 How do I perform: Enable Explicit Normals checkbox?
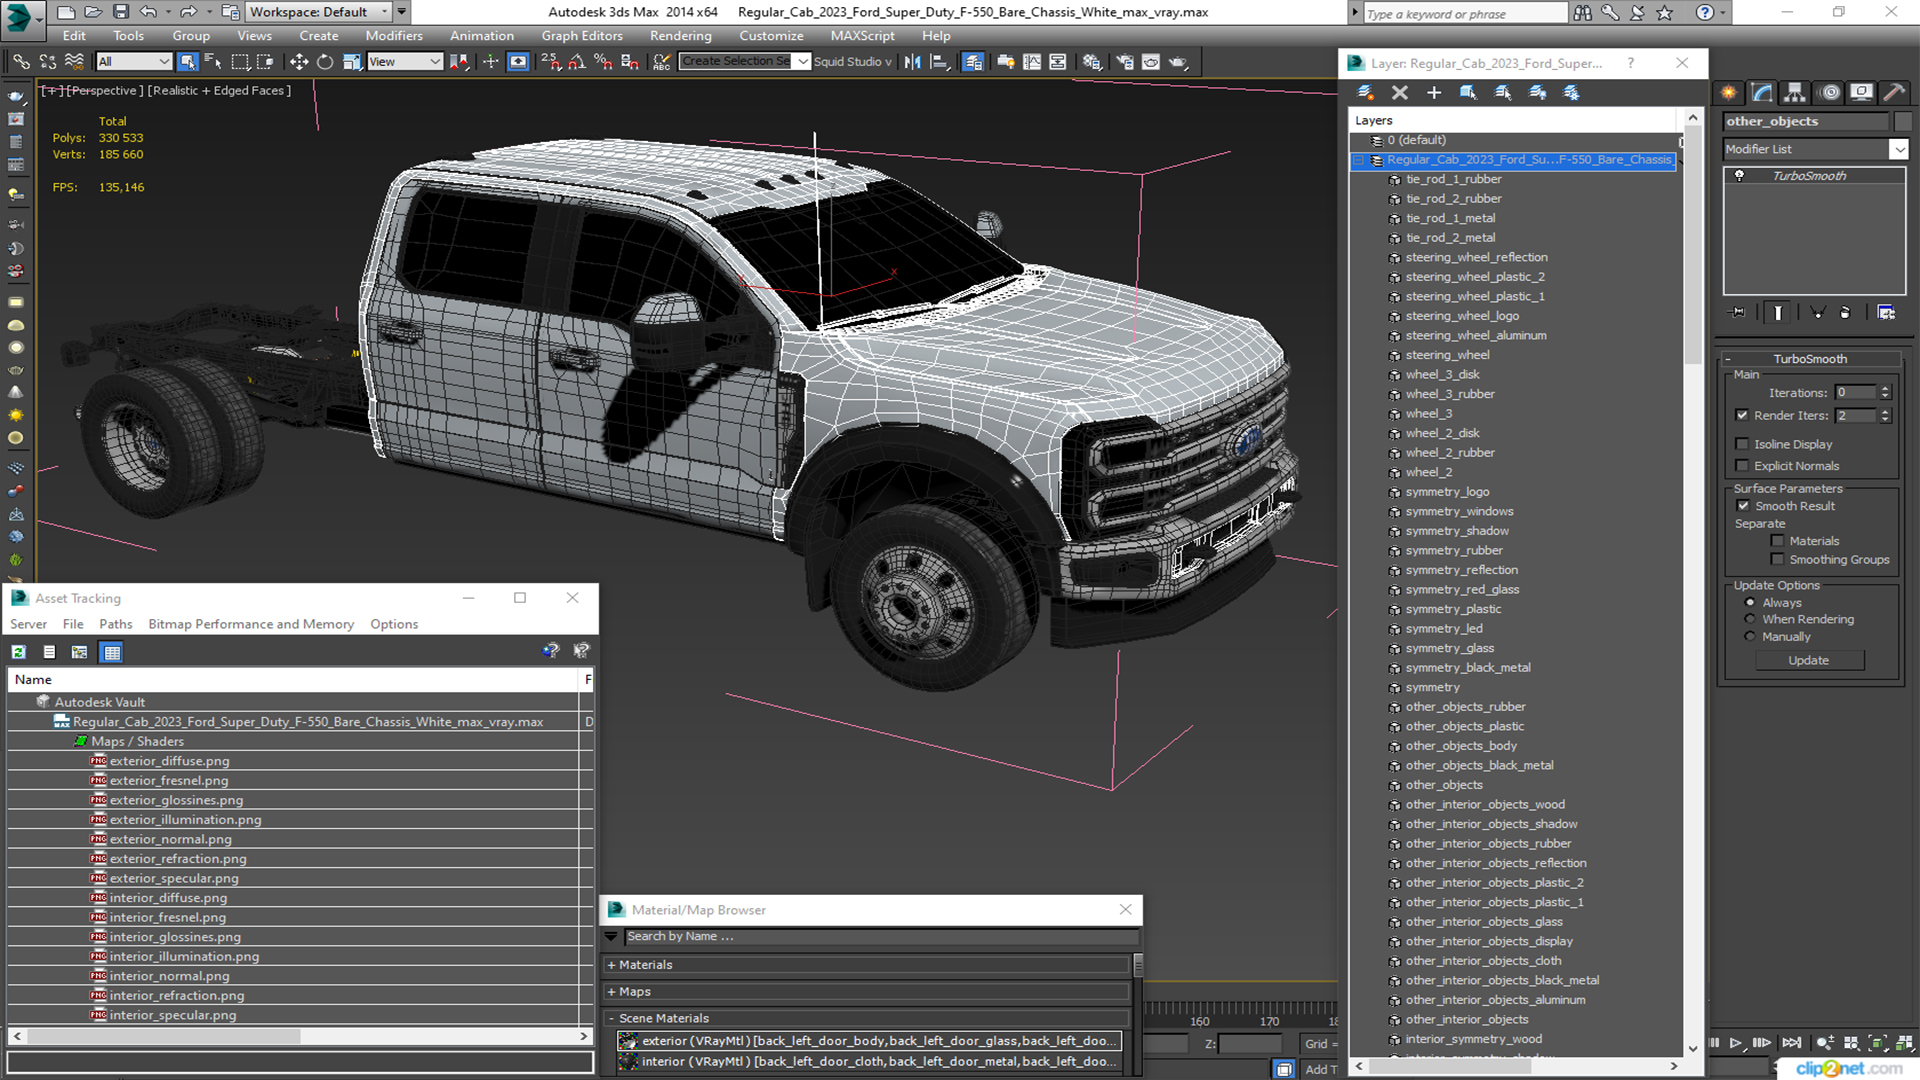tap(1742, 466)
